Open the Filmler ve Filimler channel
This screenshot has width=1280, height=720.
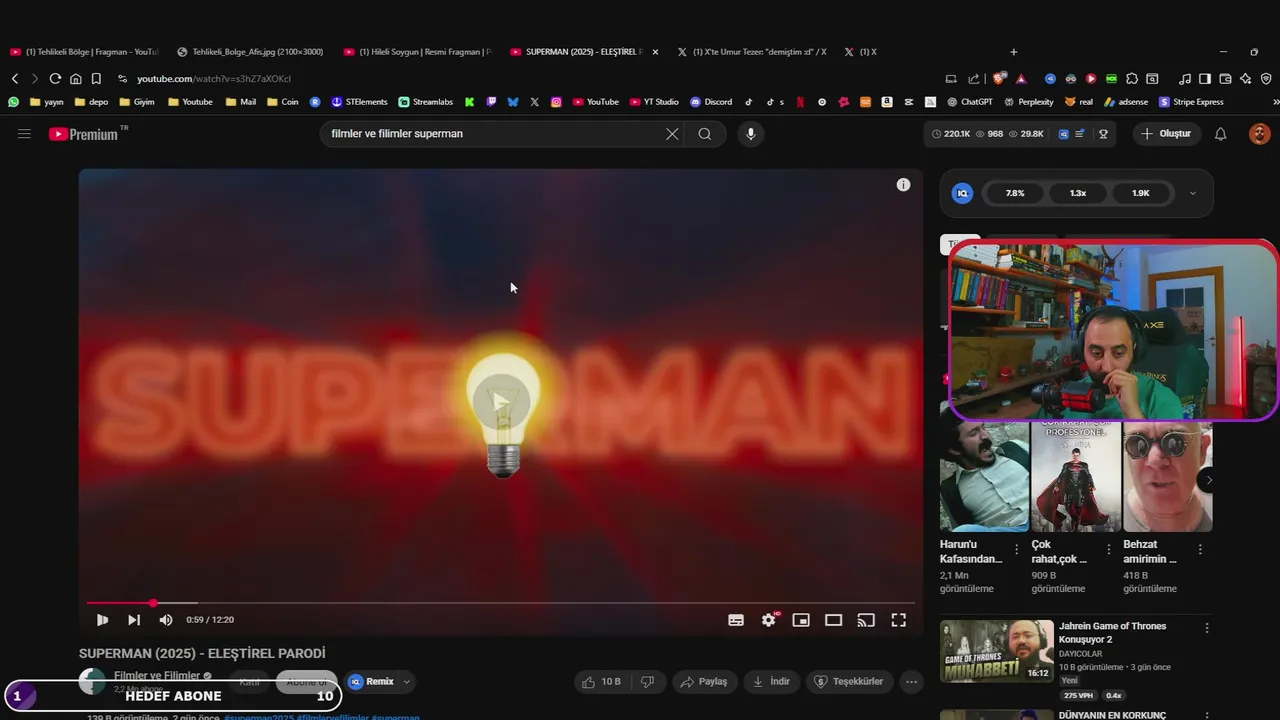pyautogui.click(x=157, y=676)
